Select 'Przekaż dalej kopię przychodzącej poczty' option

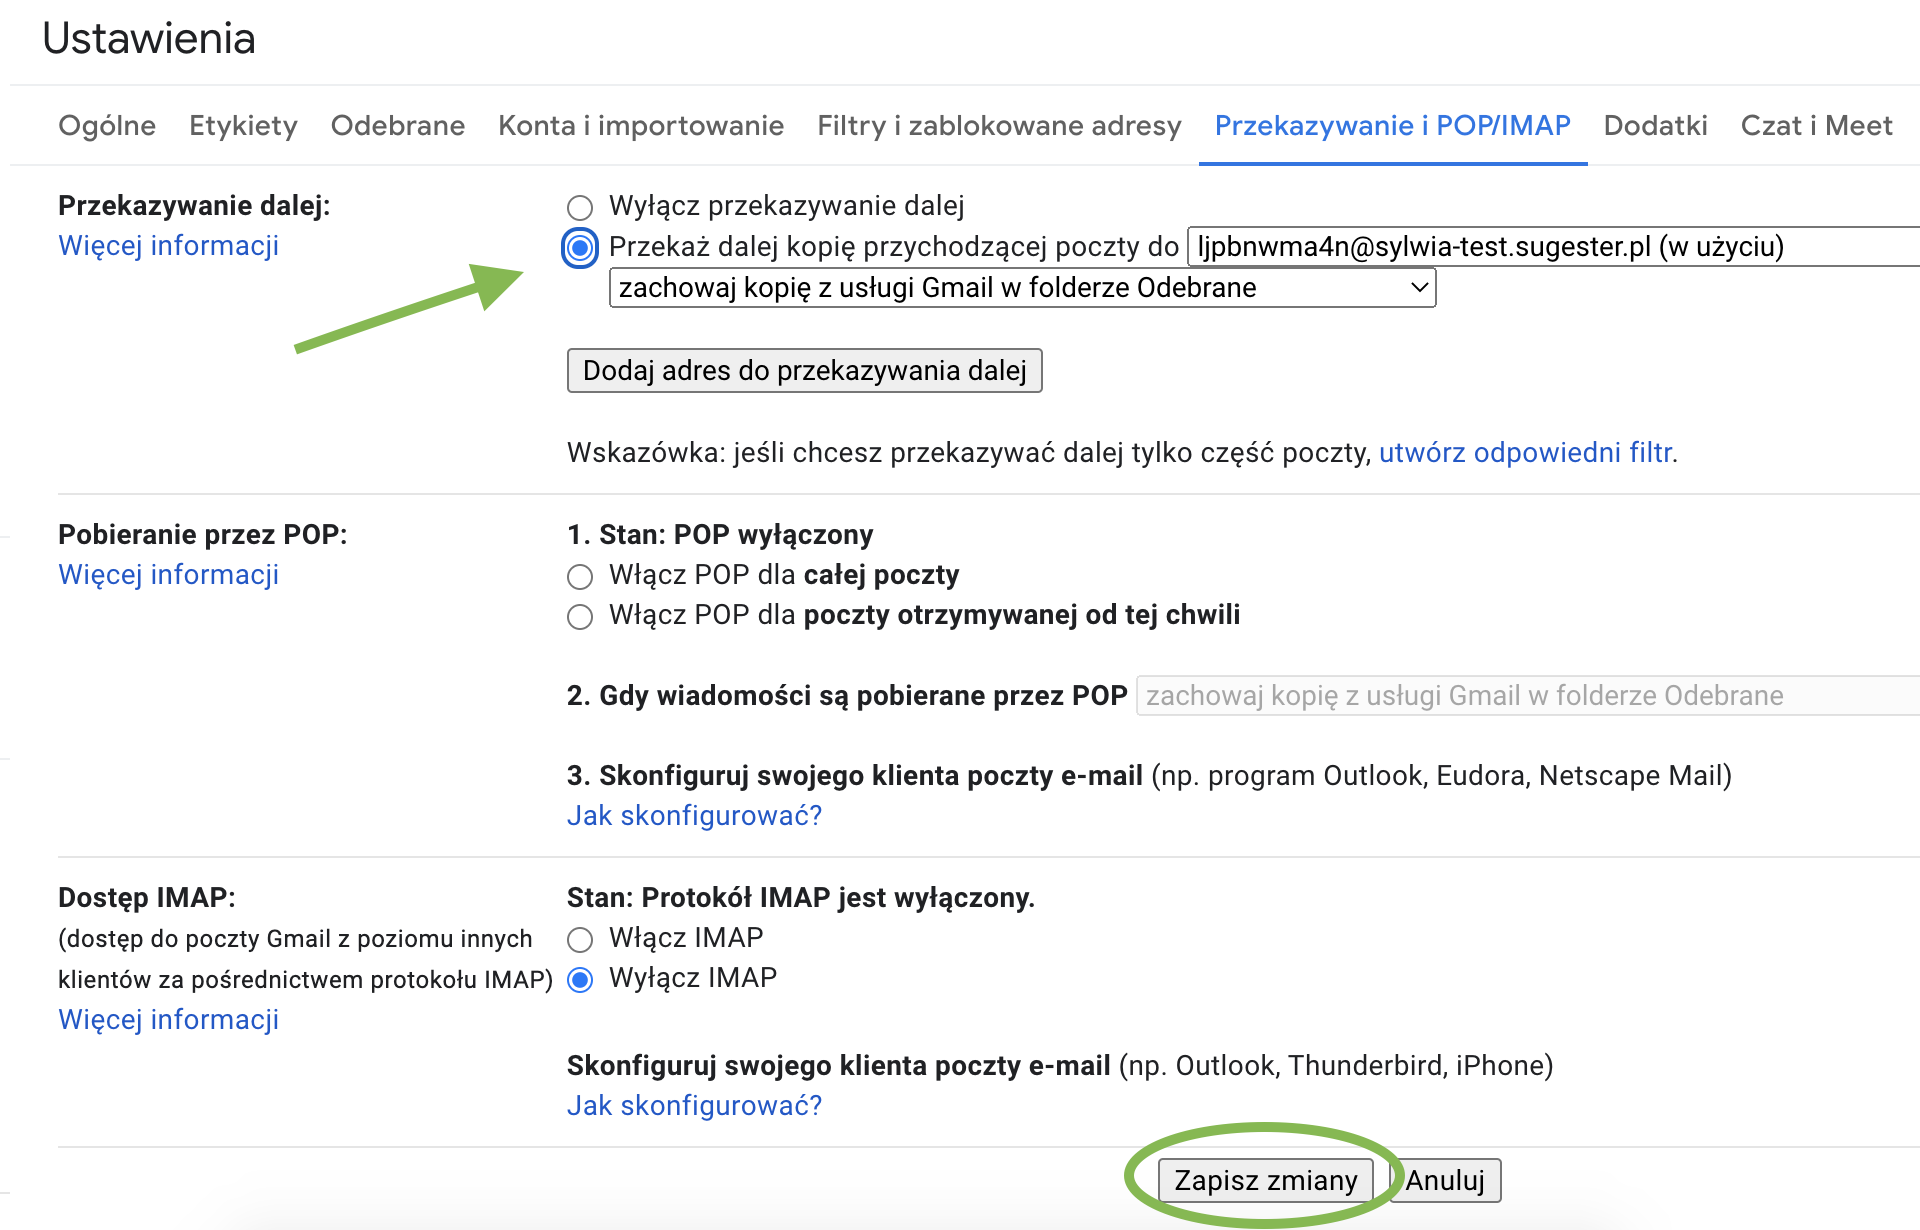580,247
